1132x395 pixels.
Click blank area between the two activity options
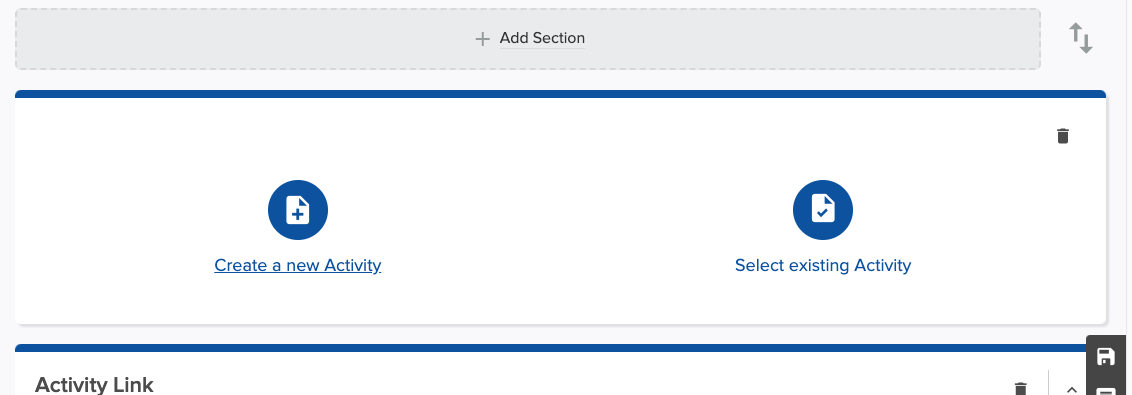560,217
